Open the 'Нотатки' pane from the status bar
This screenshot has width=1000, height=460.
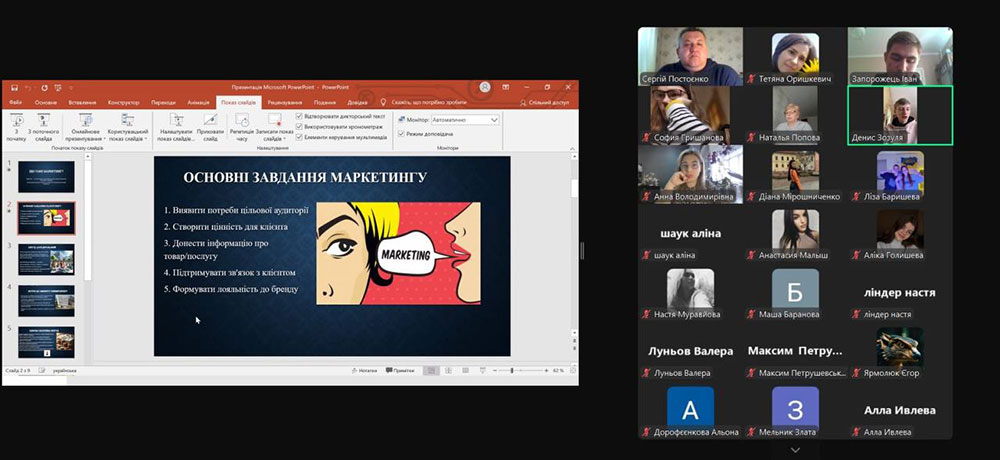tap(366, 370)
